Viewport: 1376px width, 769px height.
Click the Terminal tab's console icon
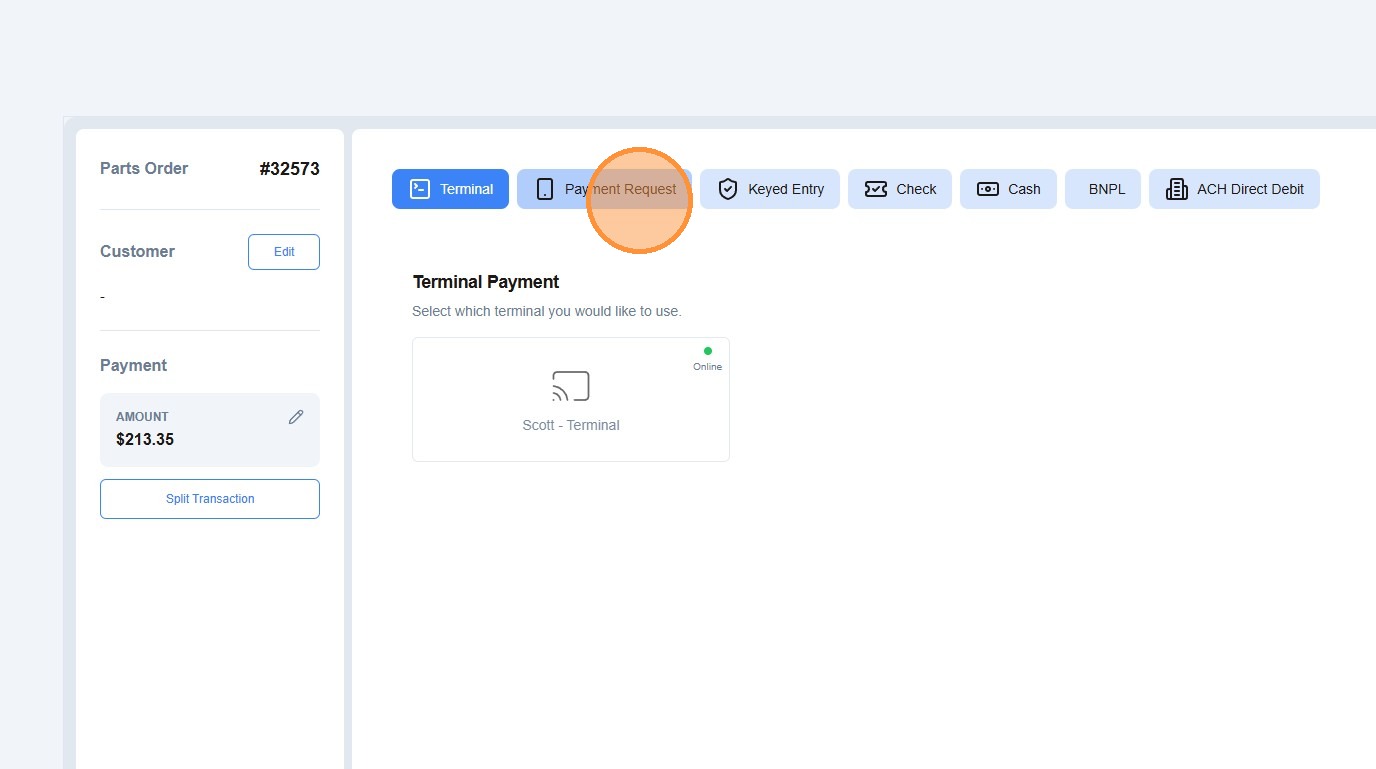420,189
